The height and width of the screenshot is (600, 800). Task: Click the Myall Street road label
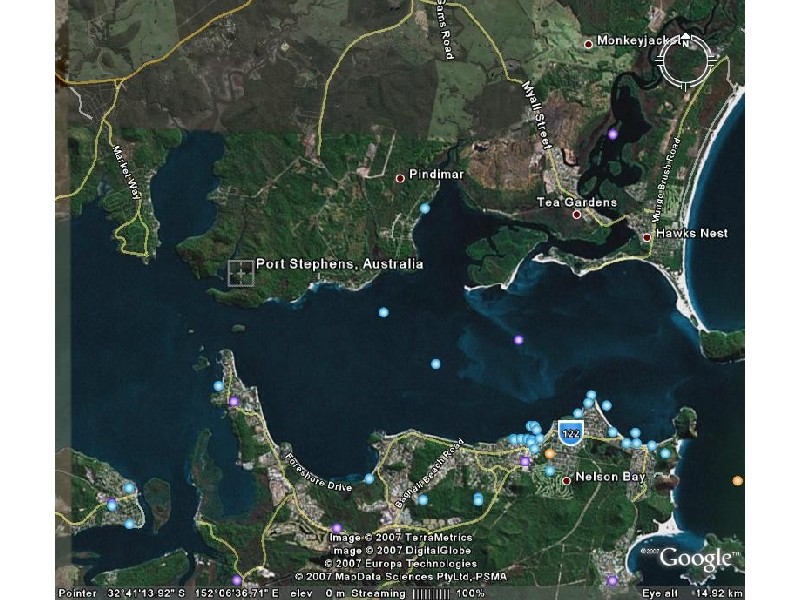(x=537, y=115)
